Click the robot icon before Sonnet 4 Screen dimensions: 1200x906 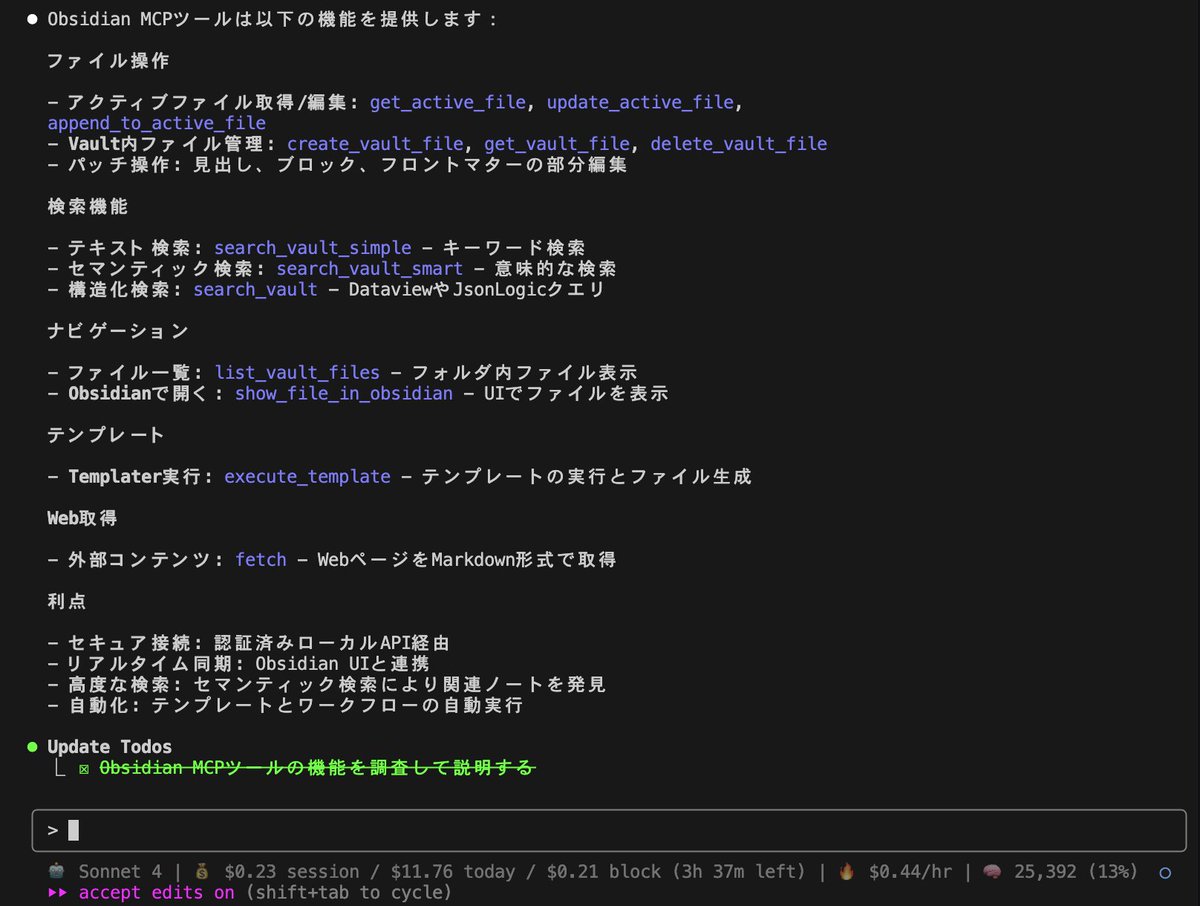pyautogui.click(x=56, y=872)
